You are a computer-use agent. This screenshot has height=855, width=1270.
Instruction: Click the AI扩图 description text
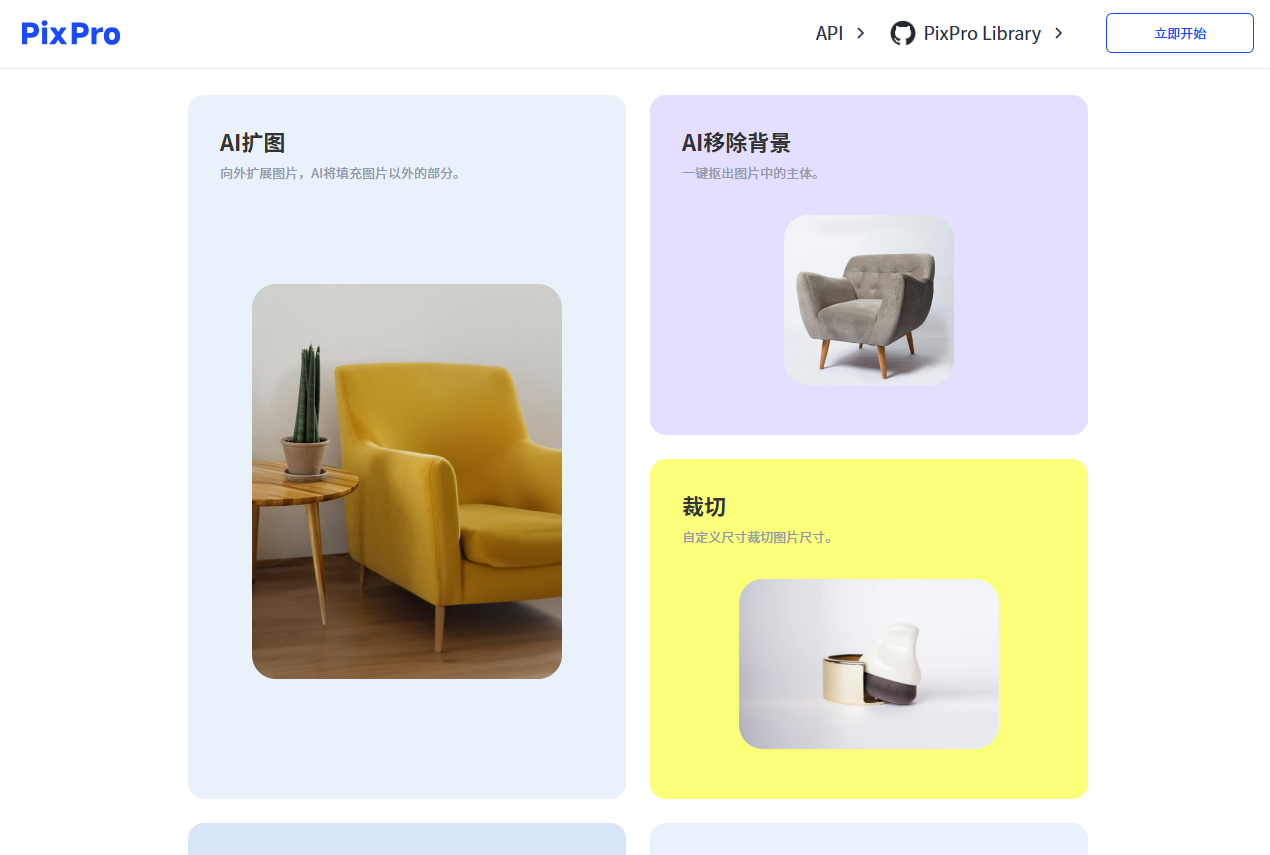pos(340,173)
